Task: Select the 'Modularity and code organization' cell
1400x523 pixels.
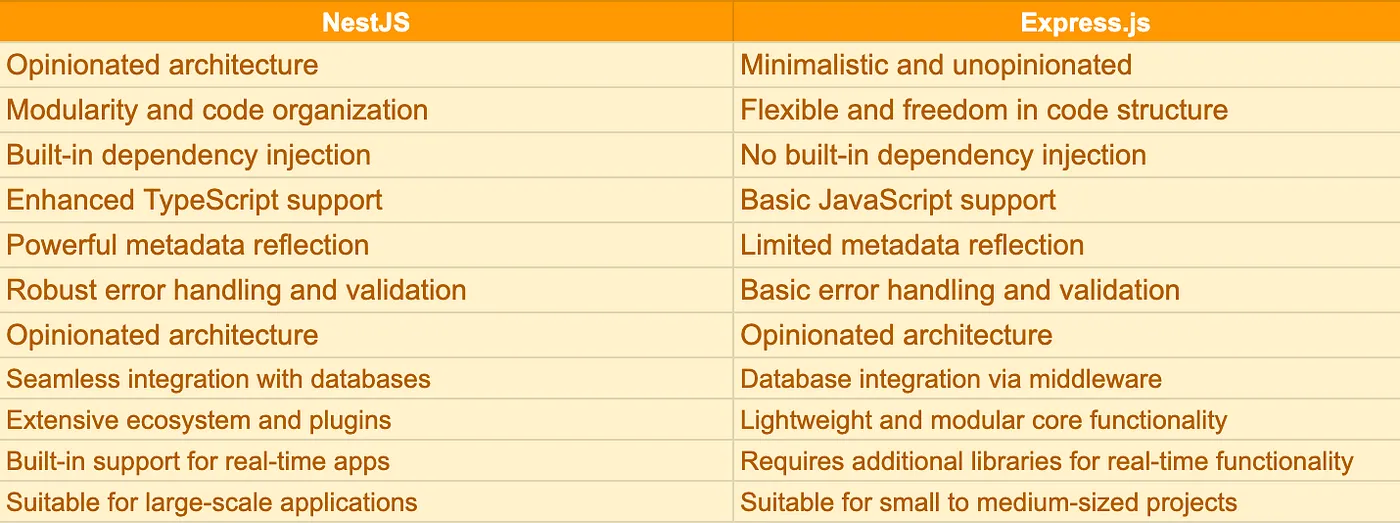Action: (x=366, y=110)
